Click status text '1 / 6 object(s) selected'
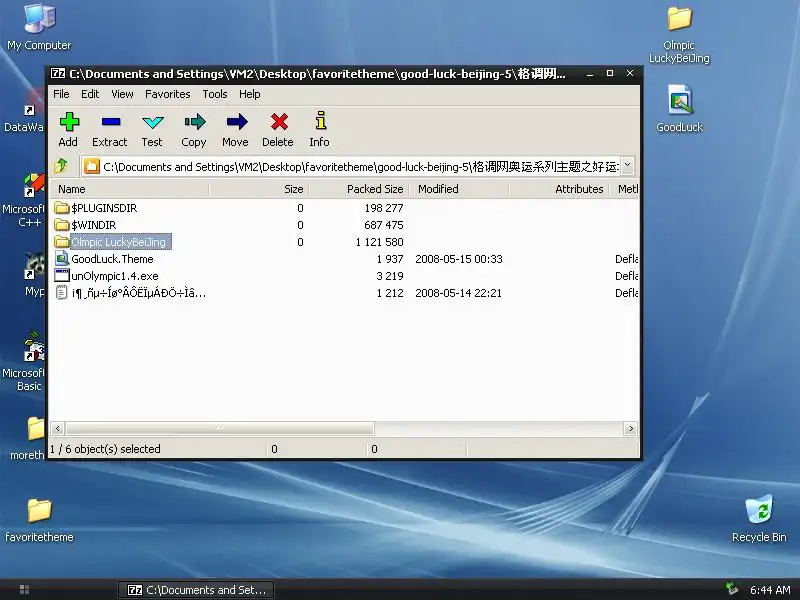This screenshot has height=600, width=800. coord(105,449)
